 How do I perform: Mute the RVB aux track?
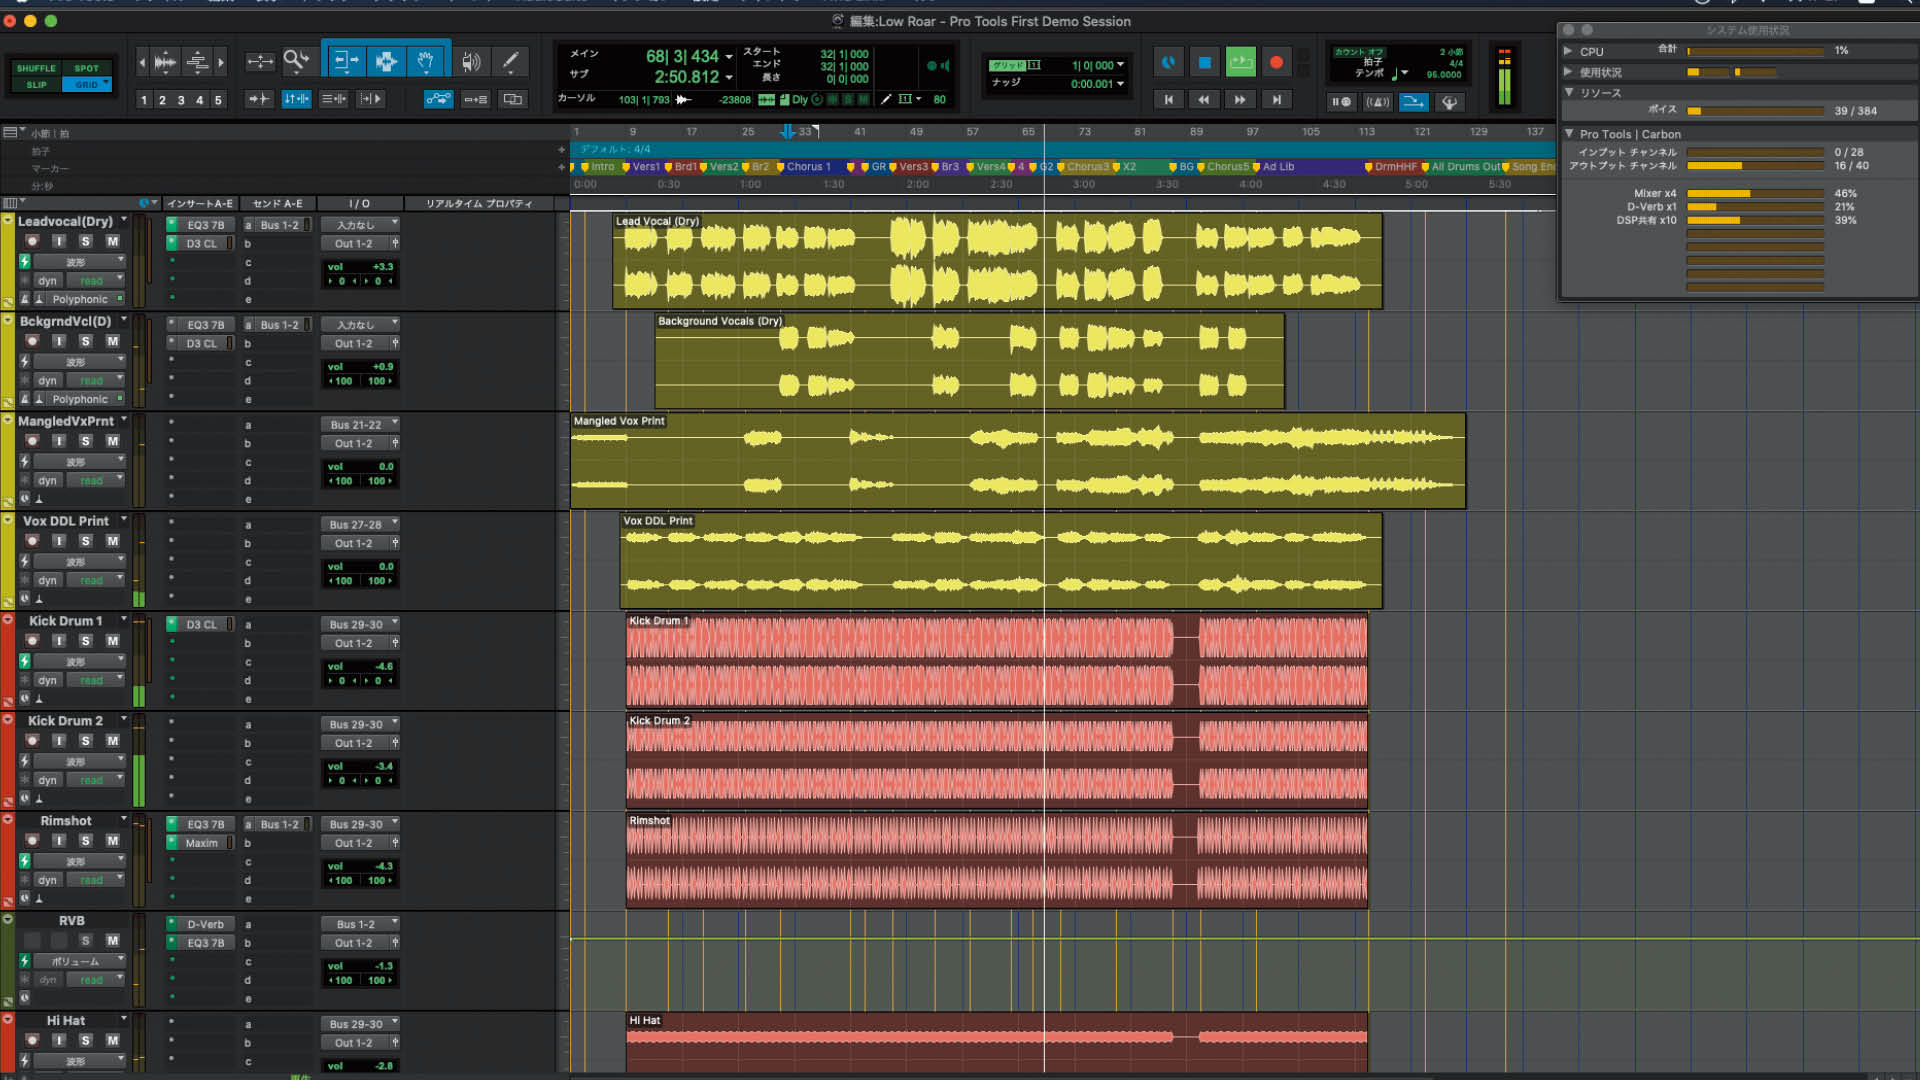(x=112, y=941)
